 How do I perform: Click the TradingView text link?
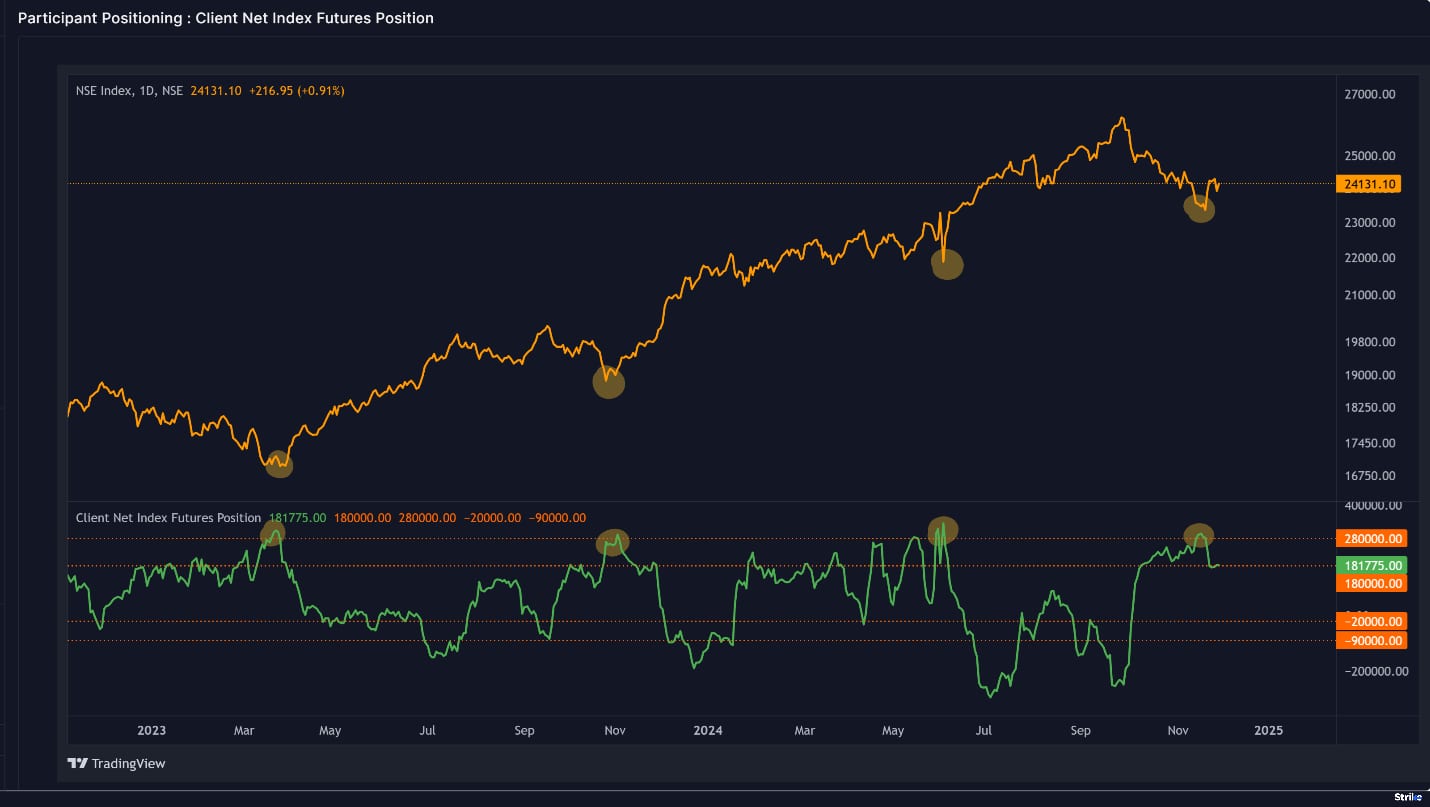128,764
